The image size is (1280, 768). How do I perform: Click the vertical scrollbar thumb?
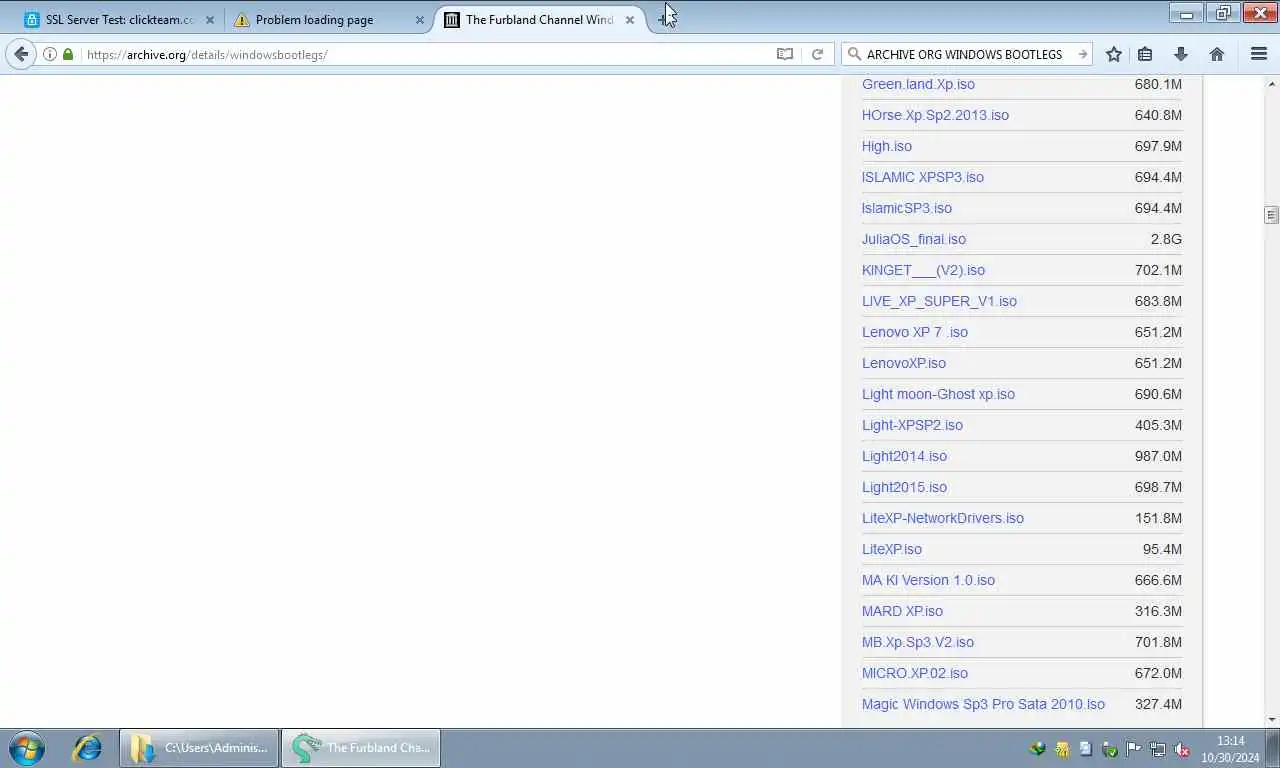[x=1271, y=215]
